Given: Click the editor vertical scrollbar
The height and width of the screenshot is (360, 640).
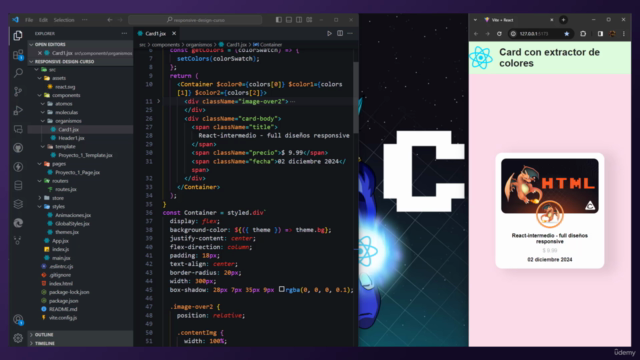Looking at the screenshot, I should [x=356, y=97].
